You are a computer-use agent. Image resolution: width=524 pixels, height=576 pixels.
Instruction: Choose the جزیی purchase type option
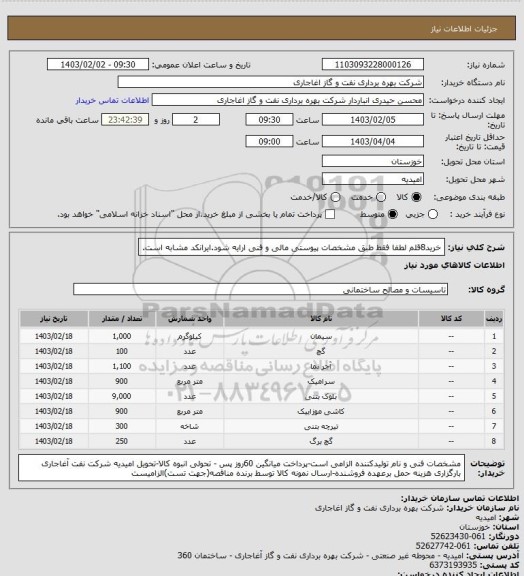(x=433, y=214)
